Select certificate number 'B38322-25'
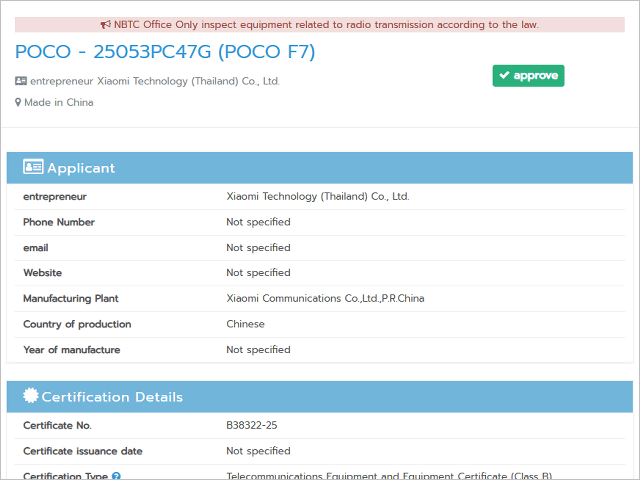The image size is (640, 480). tap(252, 426)
